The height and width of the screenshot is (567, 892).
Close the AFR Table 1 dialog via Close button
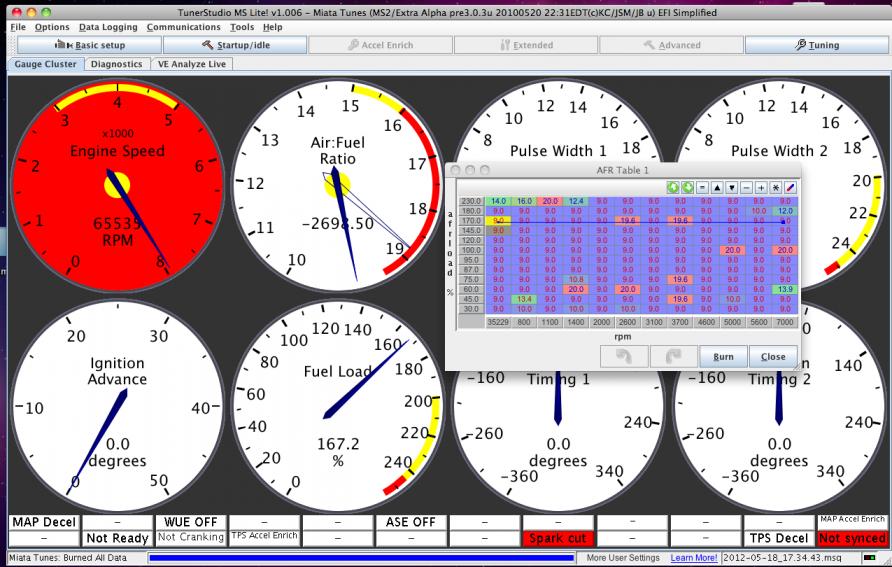point(773,356)
